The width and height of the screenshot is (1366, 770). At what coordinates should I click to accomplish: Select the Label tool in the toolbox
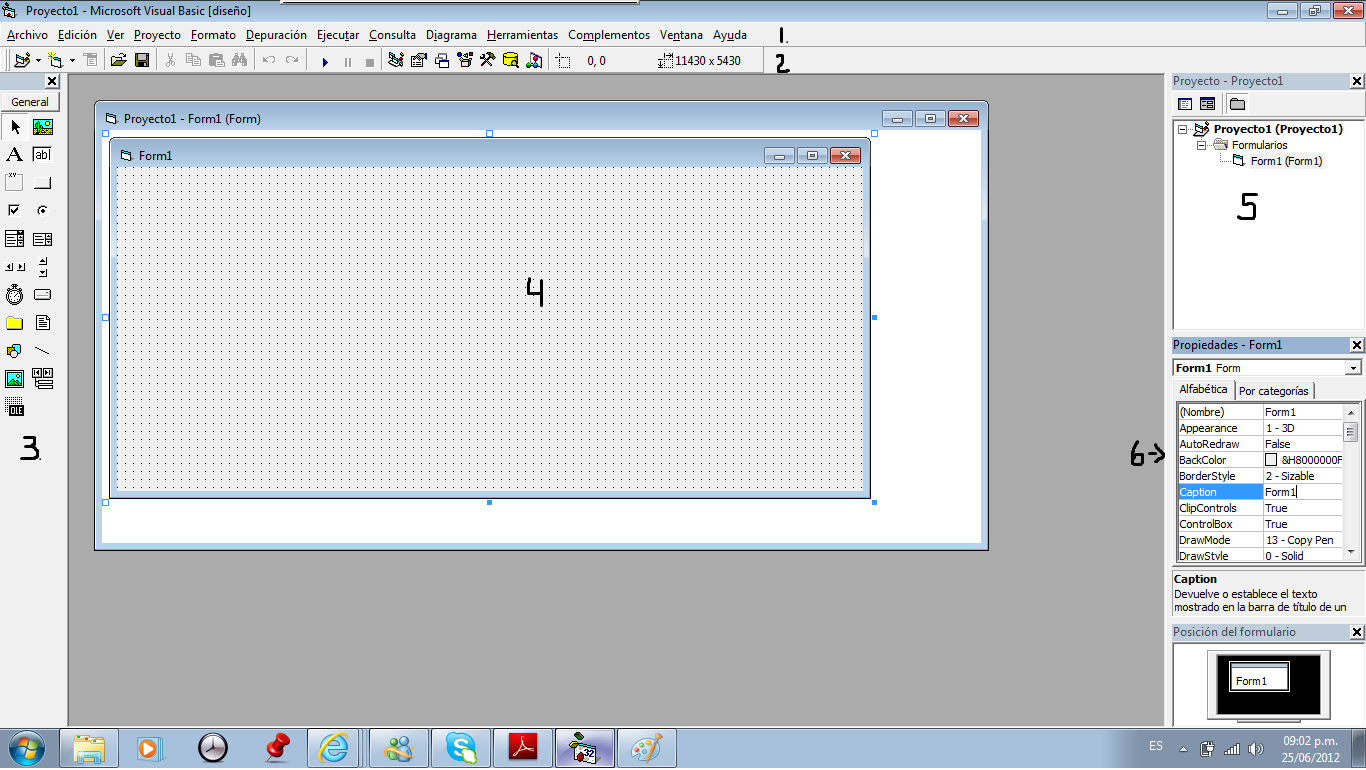coord(15,152)
